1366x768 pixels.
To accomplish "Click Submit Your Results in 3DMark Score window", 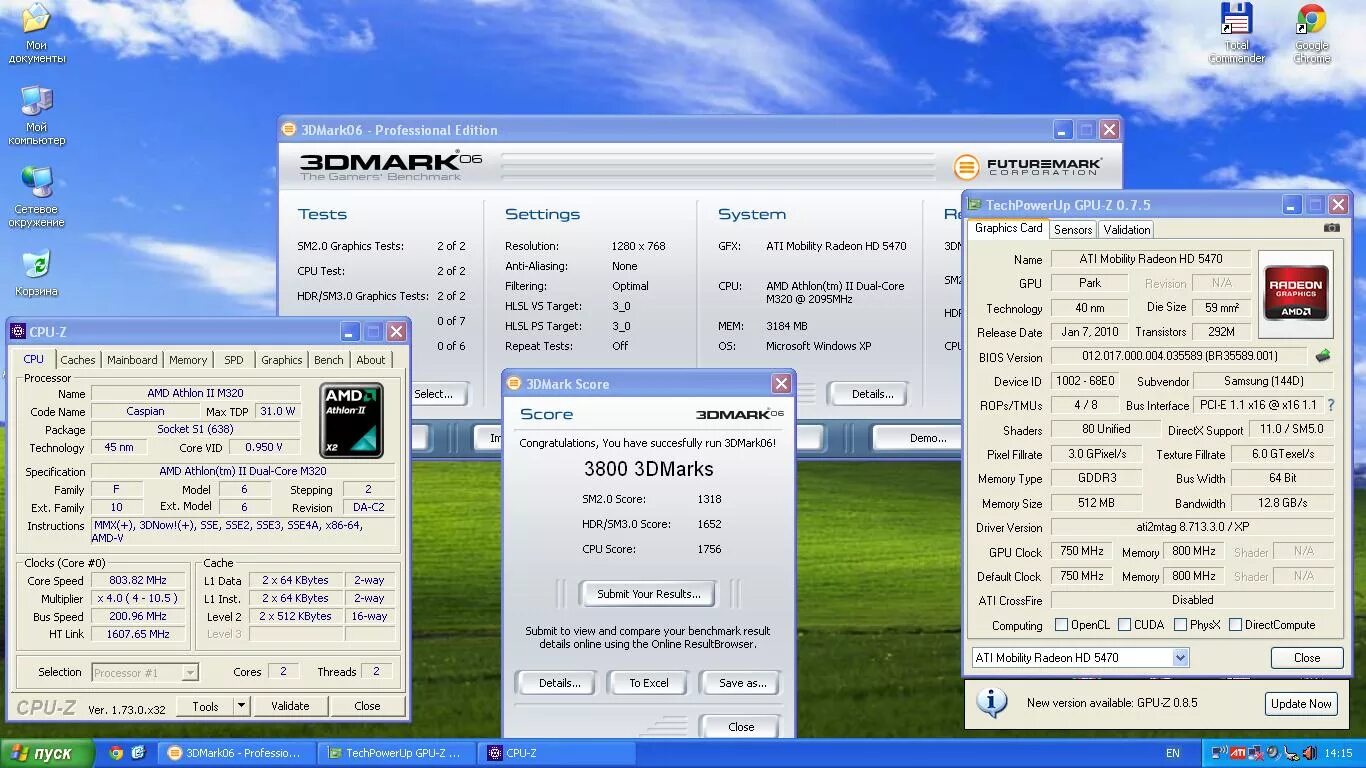I will coord(647,593).
